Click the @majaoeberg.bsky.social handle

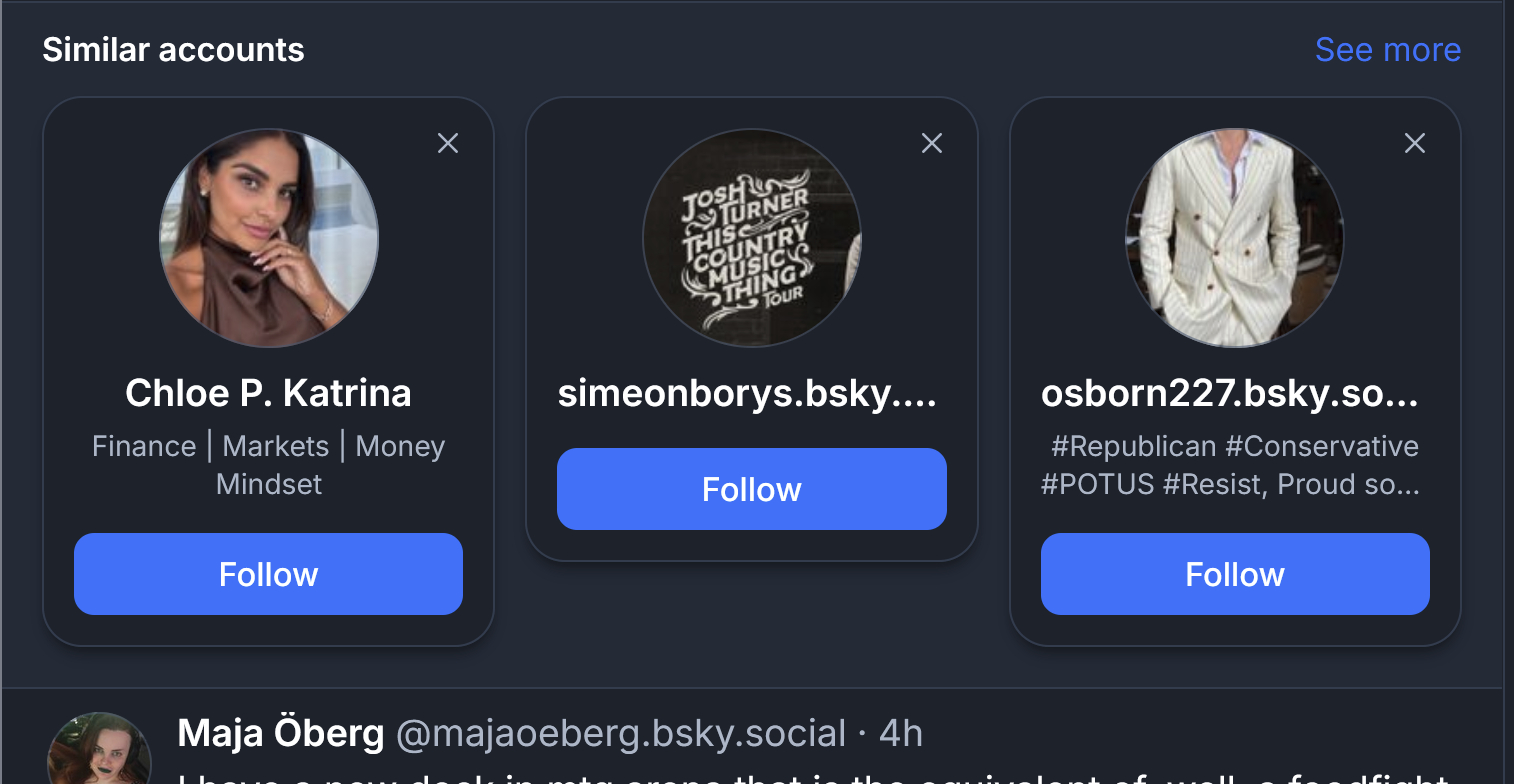621,734
